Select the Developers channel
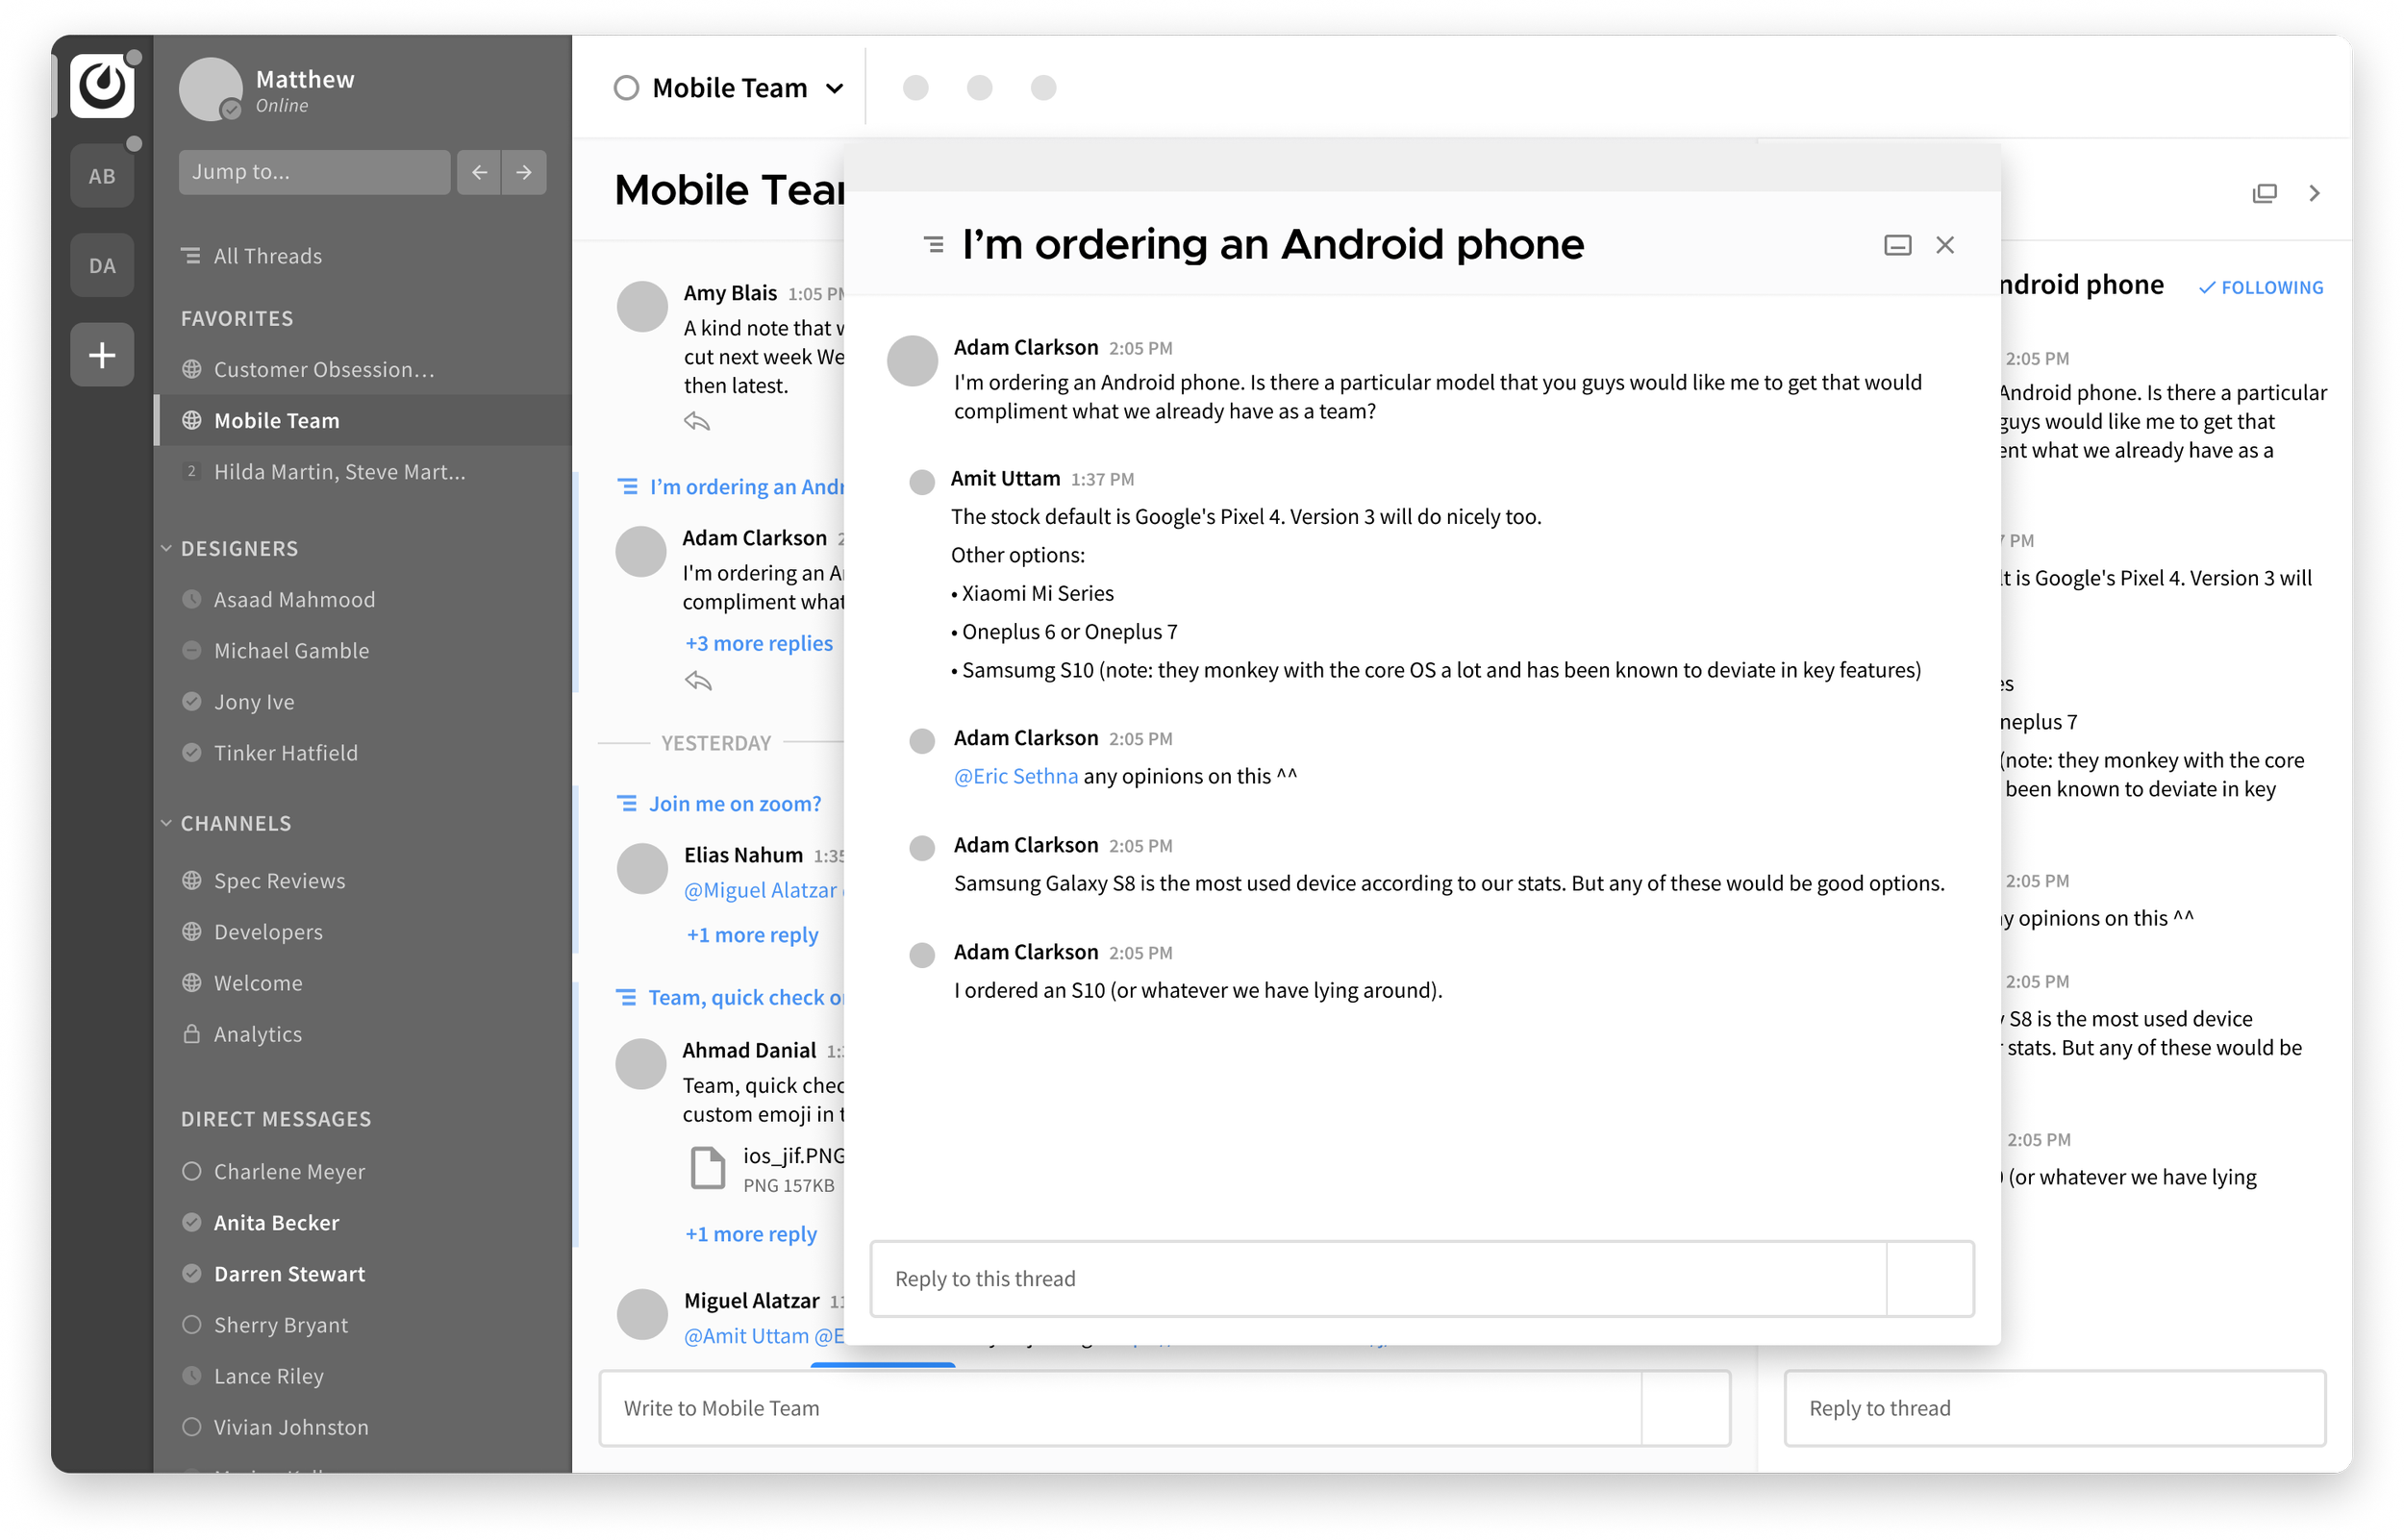Screen dimensions: 2404x1540 [268, 932]
